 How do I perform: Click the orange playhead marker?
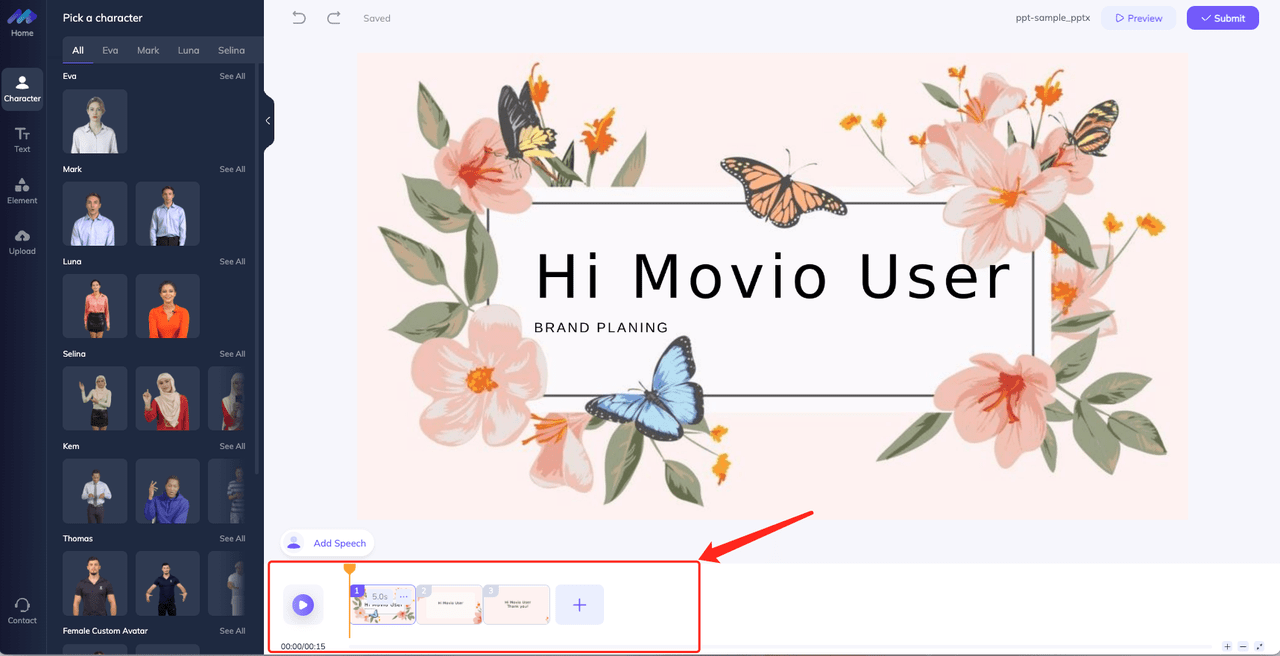coord(349,568)
